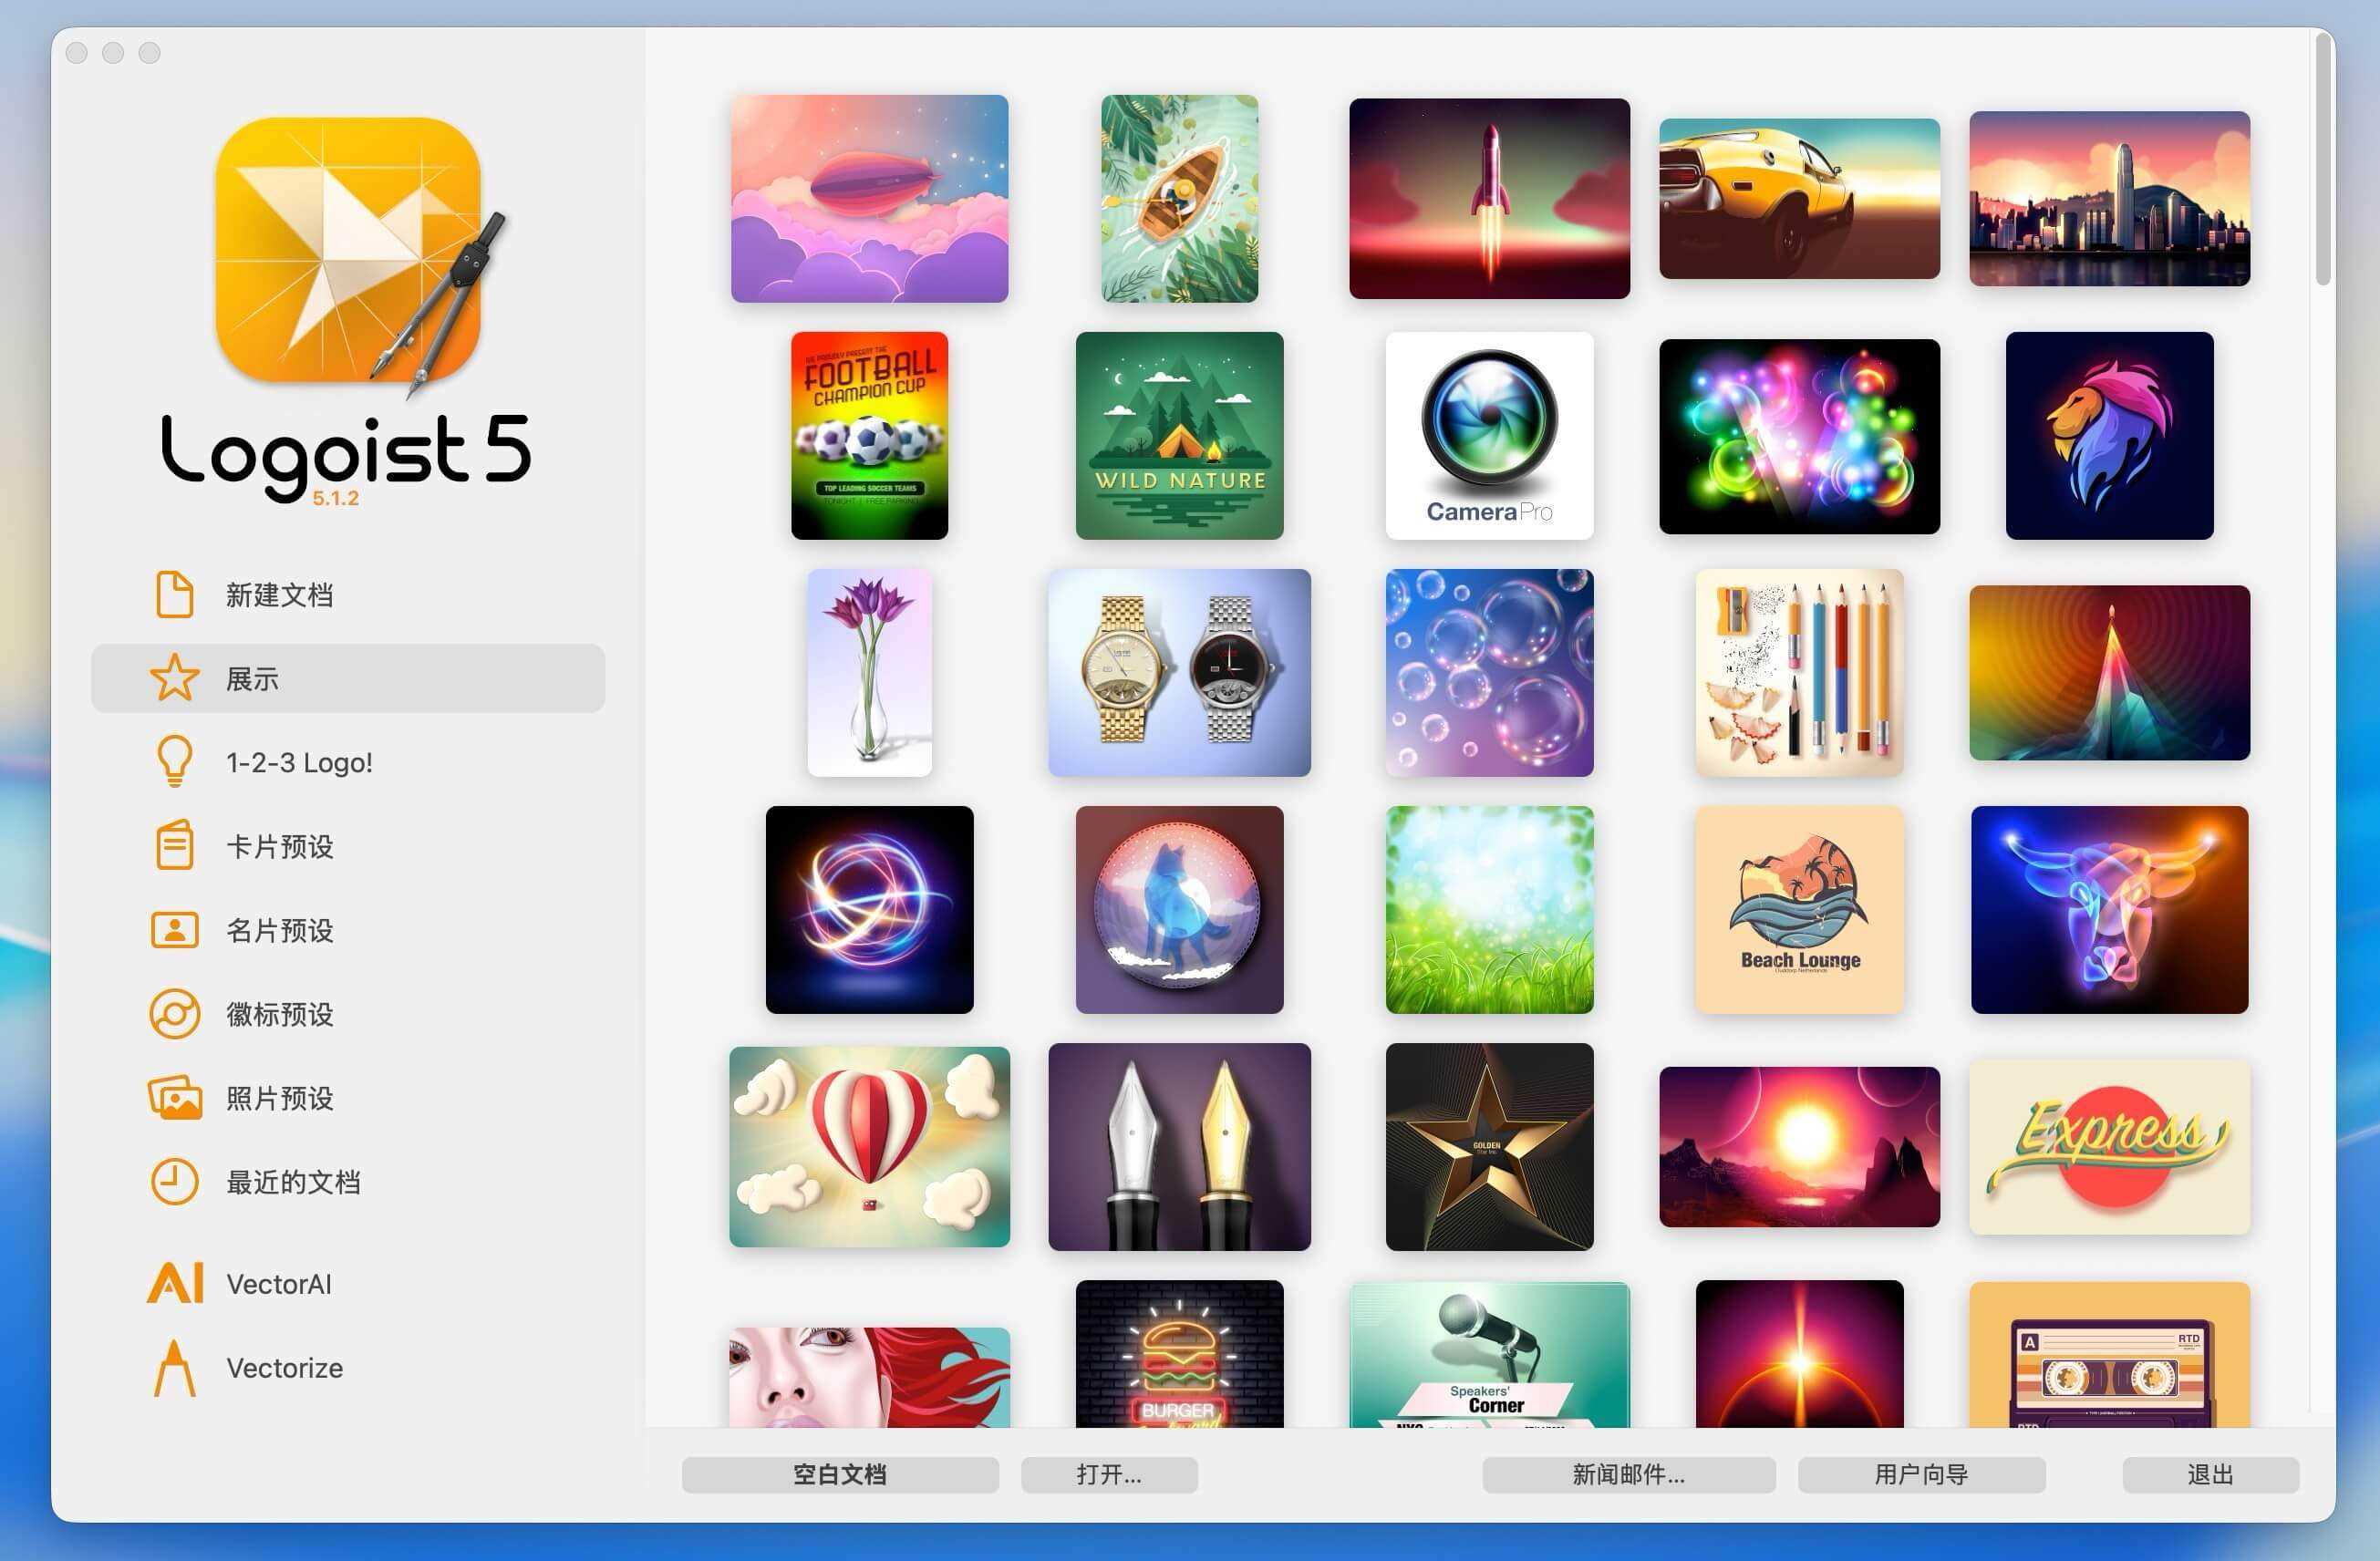Screen dimensions: 2380x1561
Task: Open the Vectorize tool
Action: tap(284, 1367)
